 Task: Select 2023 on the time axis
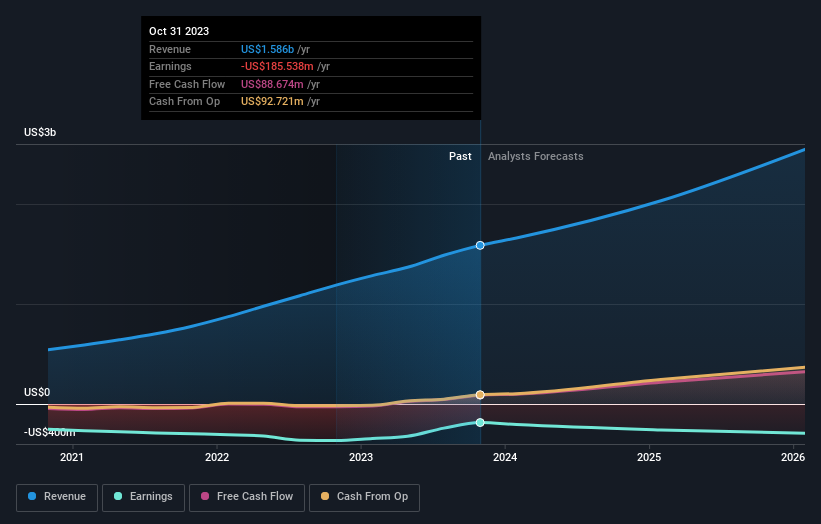(x=361, y=458)
